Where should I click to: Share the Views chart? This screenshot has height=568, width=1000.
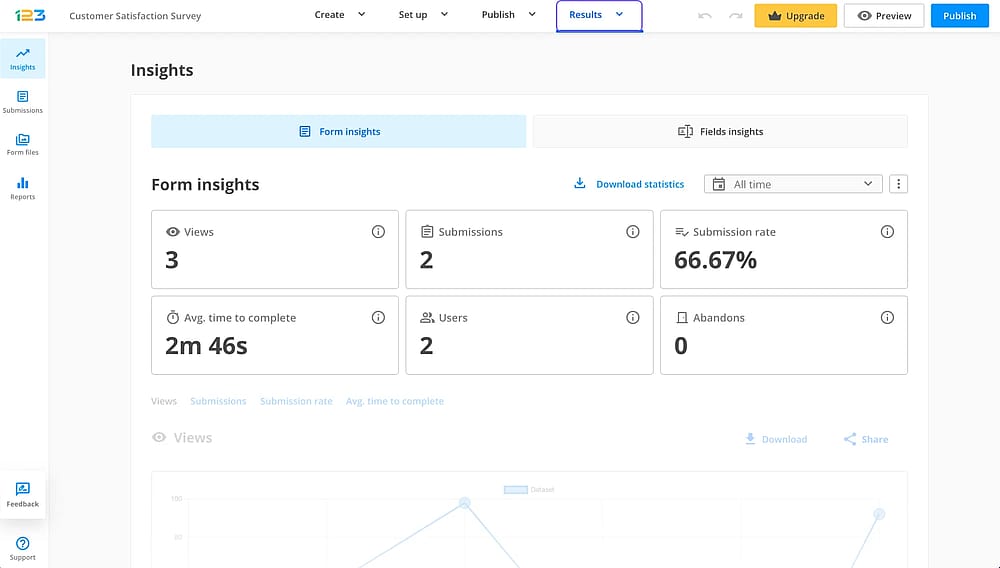click(865, 439)
